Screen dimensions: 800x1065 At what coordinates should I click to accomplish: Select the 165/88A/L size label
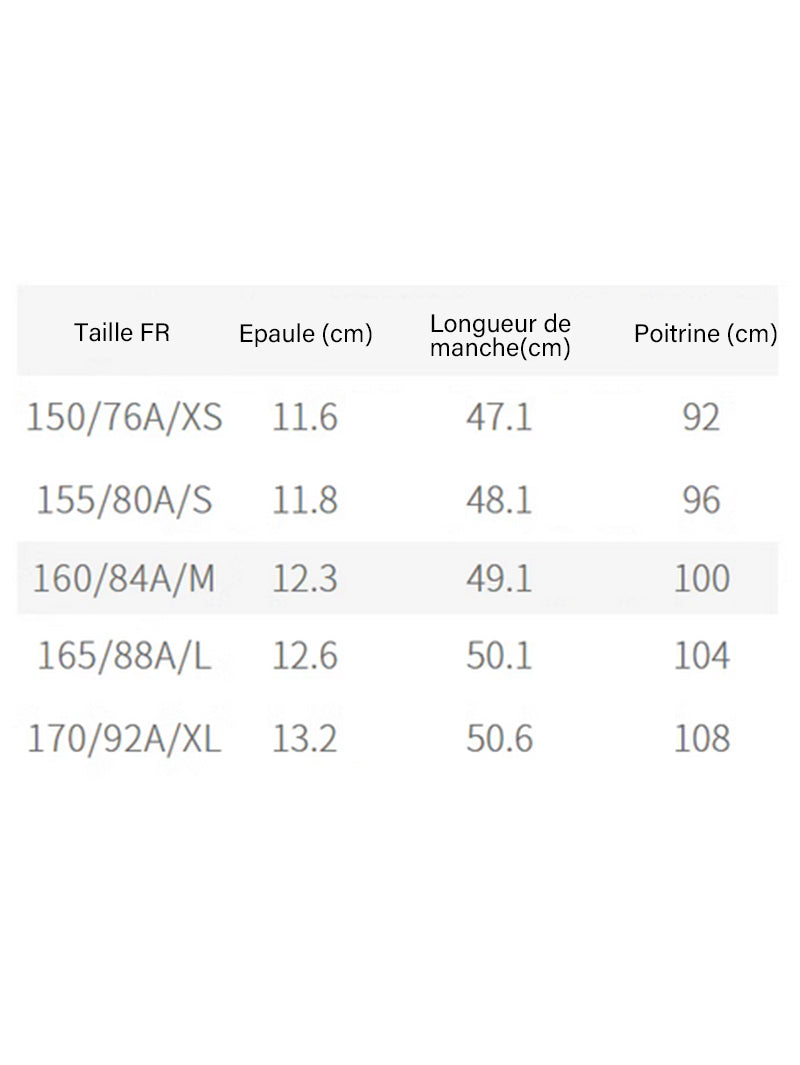pyautogui.click(x=124, y=656)
